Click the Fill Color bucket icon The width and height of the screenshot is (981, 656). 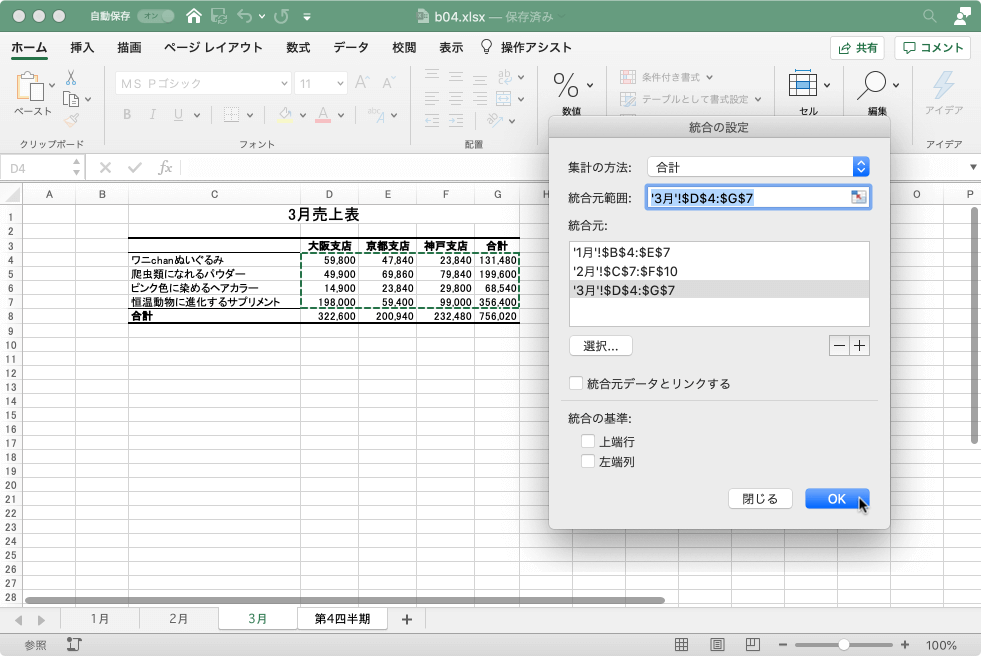click(x=285, y=114)
